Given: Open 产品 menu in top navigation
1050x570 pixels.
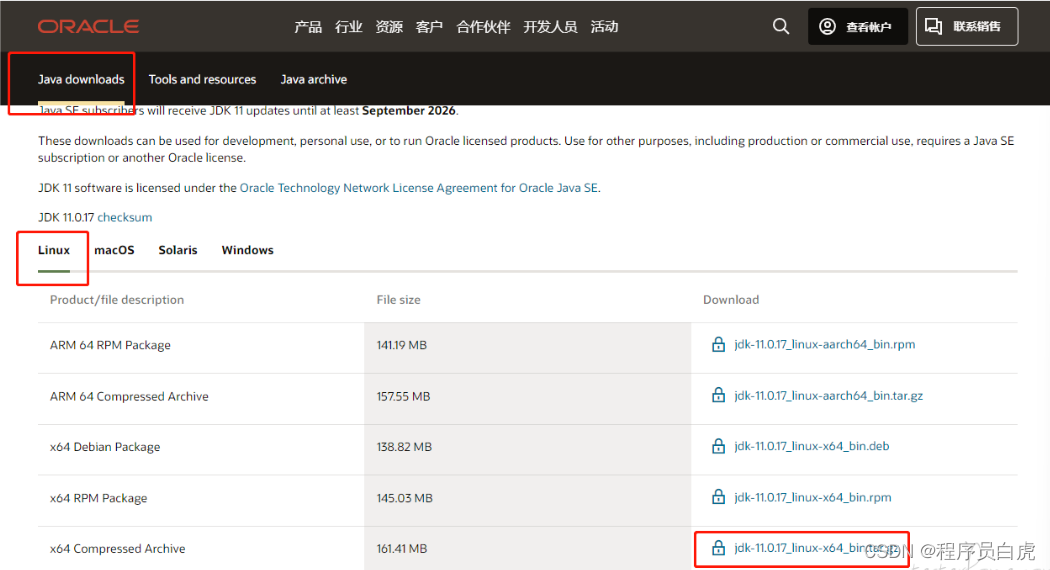Looking at the screenshot, I should (308, 27).
